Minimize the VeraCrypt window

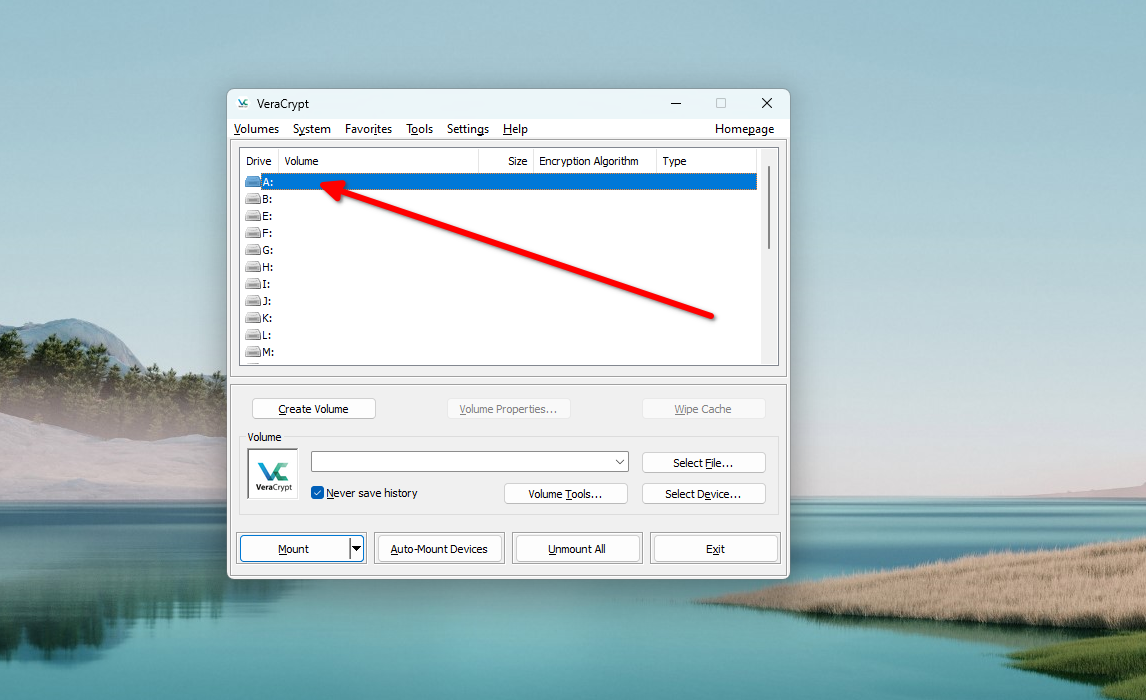pos(676,103)
